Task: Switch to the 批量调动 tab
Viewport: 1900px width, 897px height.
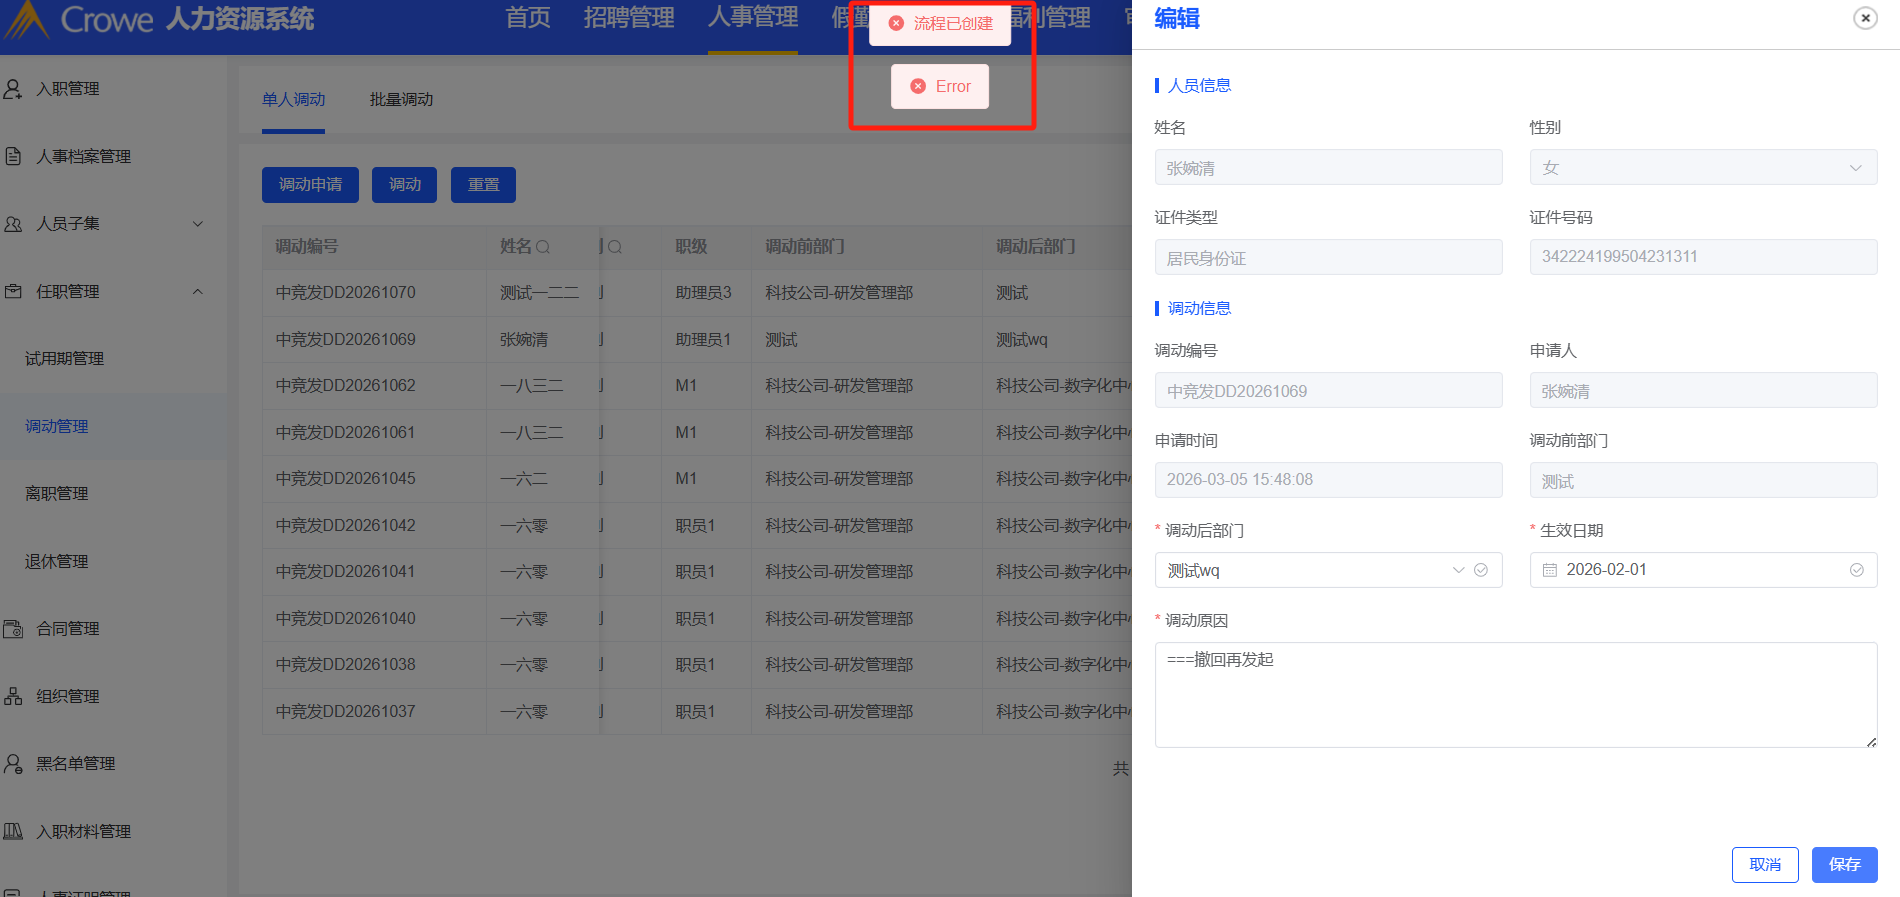Action: tap(401, 100)
